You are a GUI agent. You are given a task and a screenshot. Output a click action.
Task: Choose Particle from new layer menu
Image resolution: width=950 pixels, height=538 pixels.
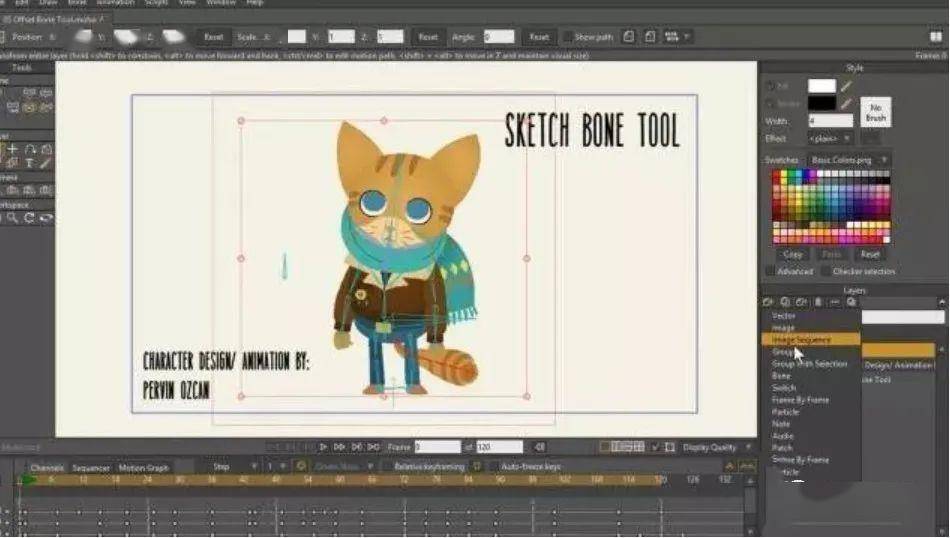[x=786, y=412]
